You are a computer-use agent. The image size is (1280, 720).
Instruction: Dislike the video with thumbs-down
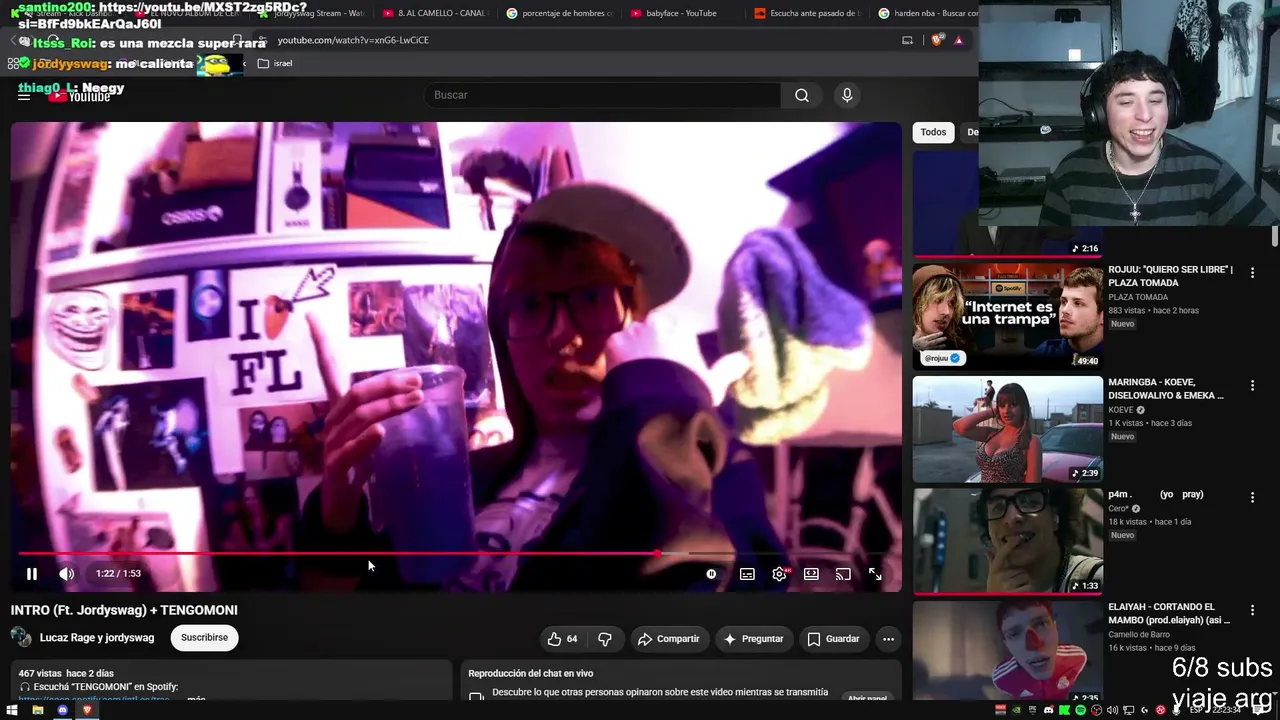[x=605, y=639]
